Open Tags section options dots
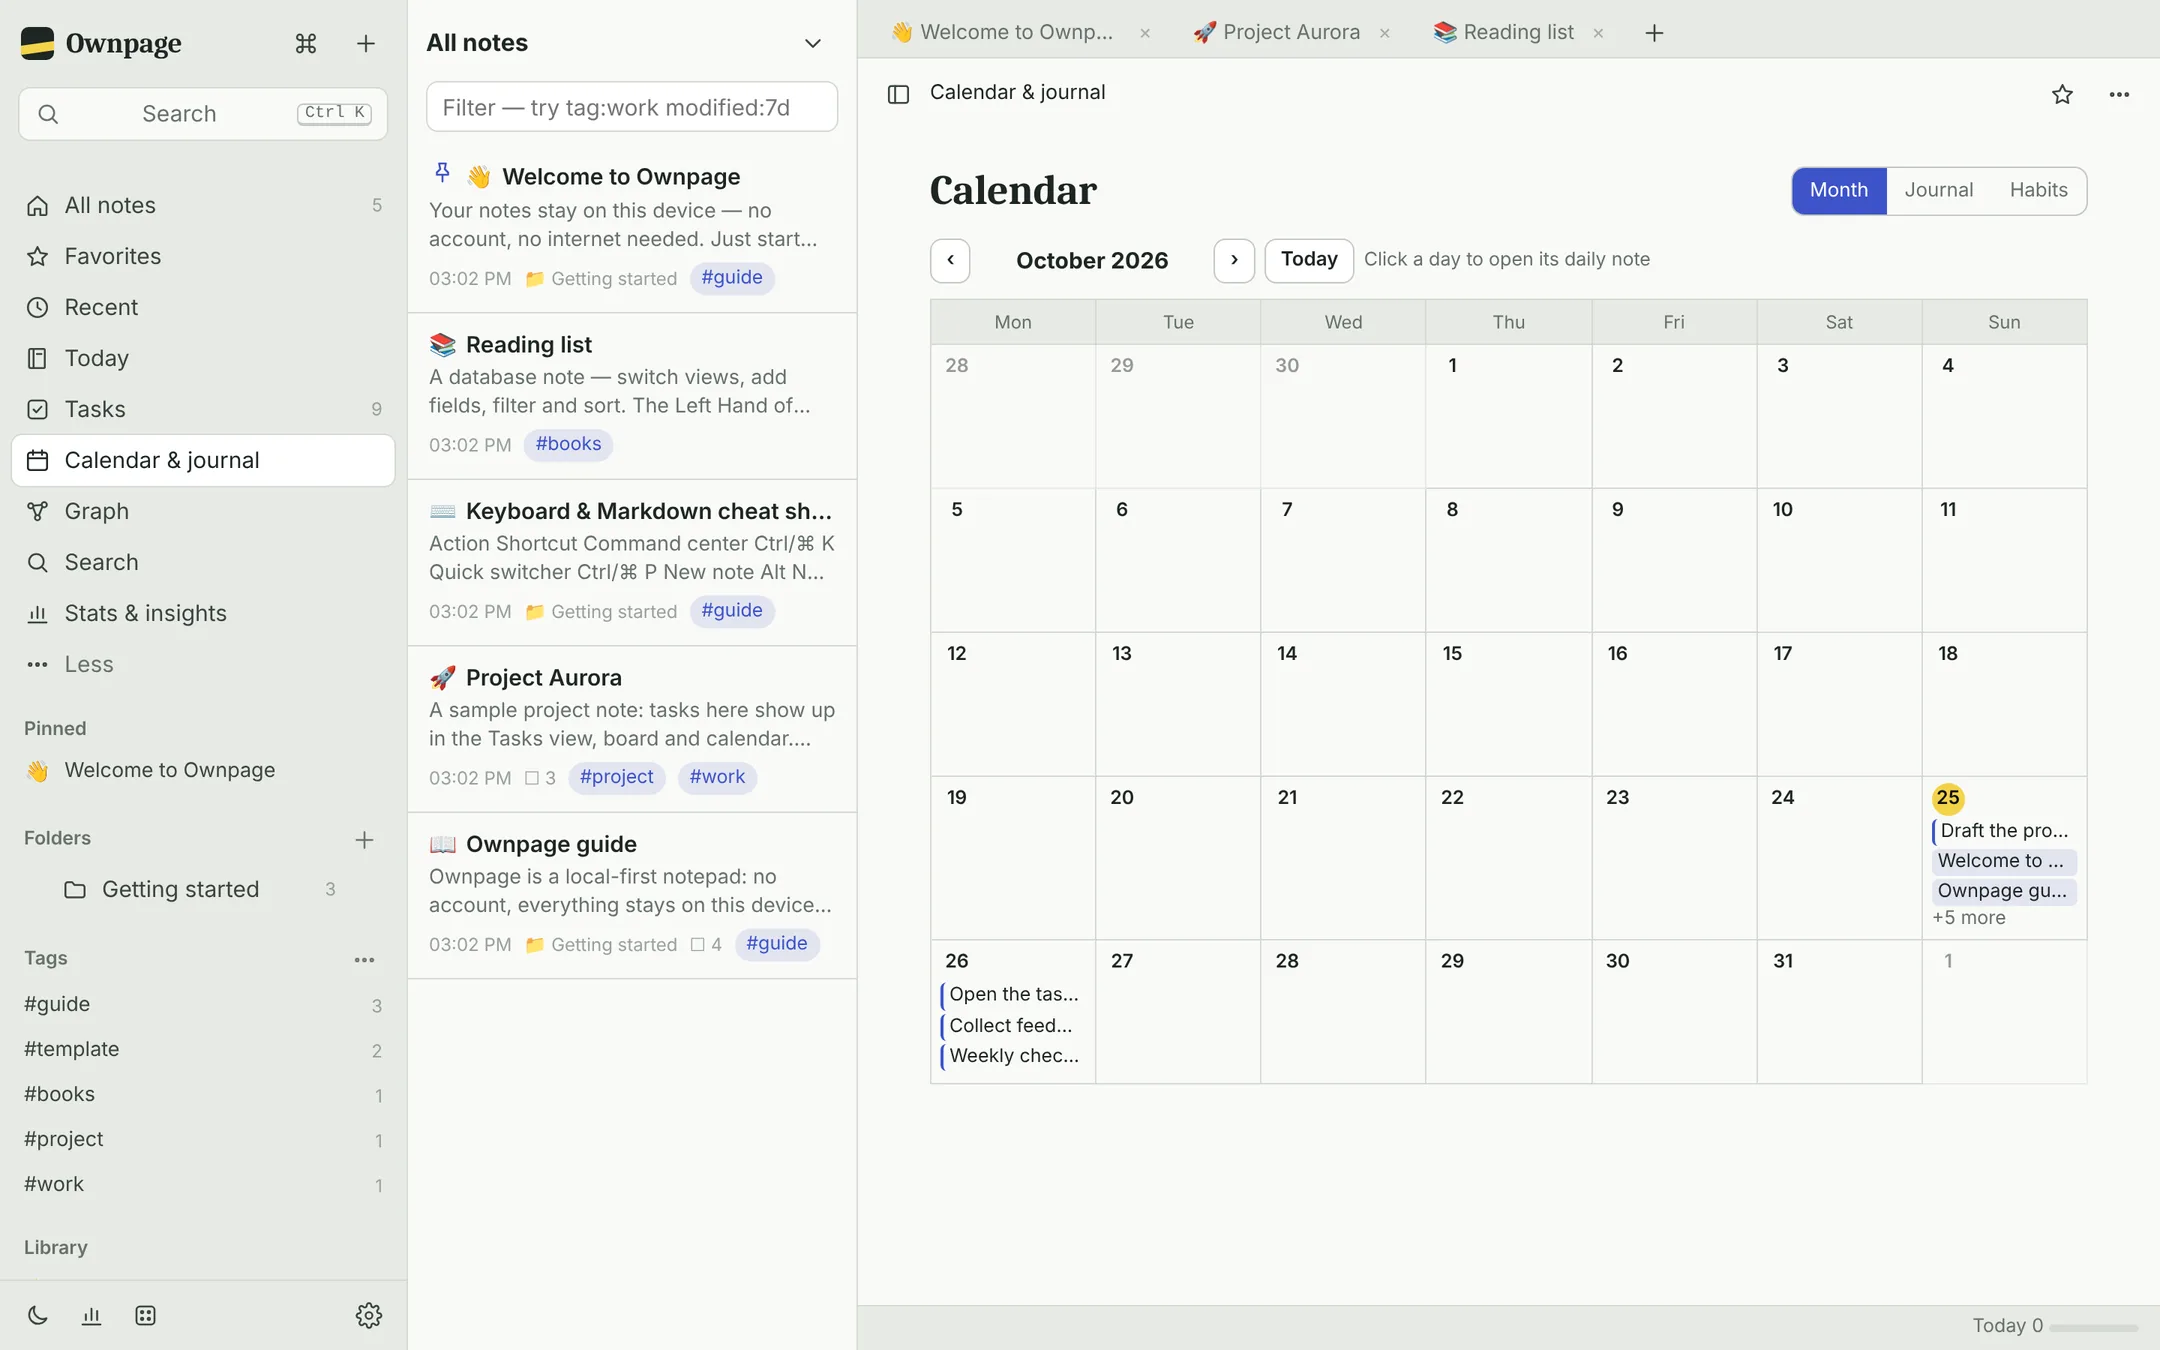The height and width of the screenshot is (1350, 2160). click(364, 959)
